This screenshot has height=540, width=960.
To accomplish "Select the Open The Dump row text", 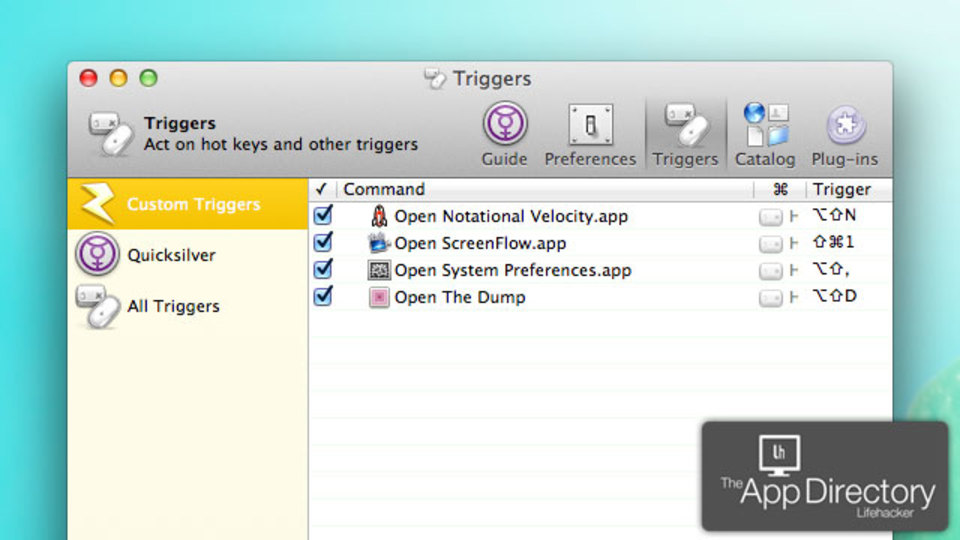I will [460, 297].
